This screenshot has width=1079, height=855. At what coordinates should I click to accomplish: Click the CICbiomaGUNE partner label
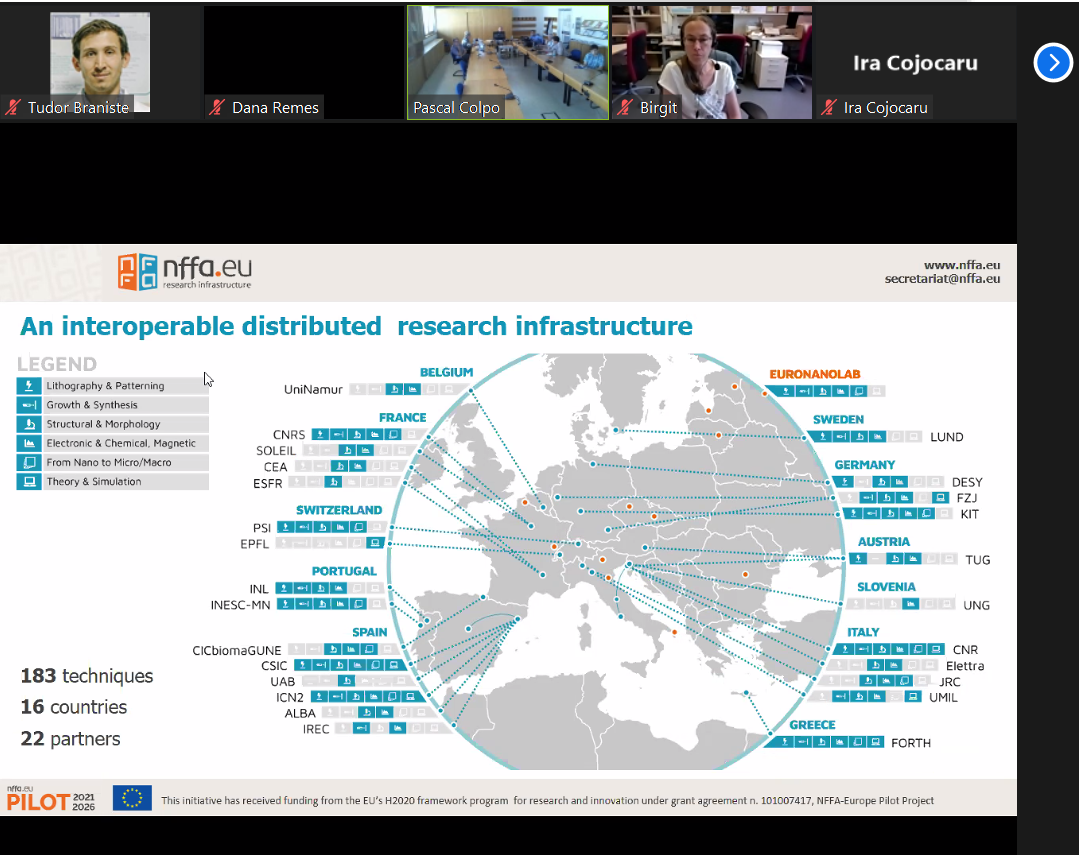(237, 651)
